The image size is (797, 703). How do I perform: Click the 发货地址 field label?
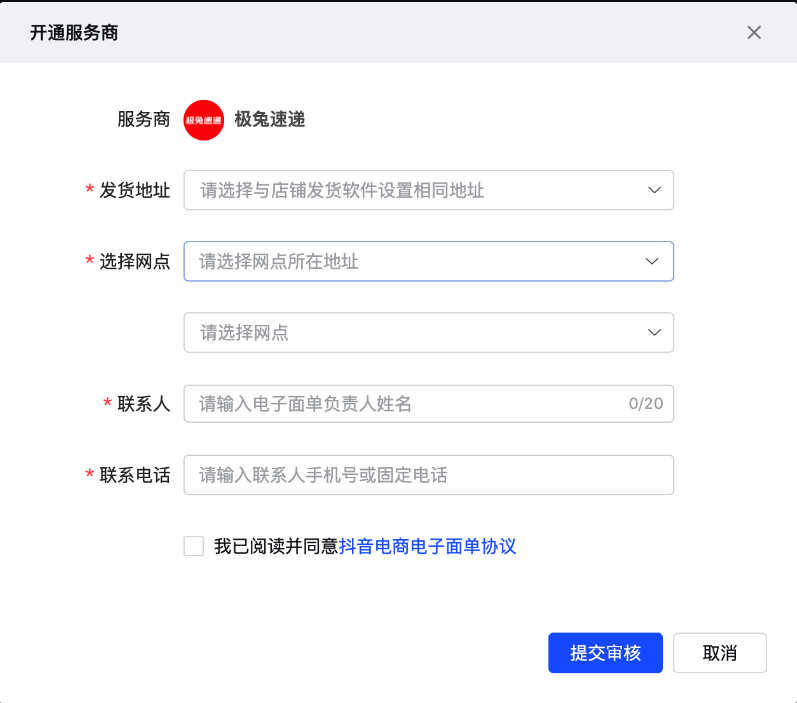coord(135,190)
